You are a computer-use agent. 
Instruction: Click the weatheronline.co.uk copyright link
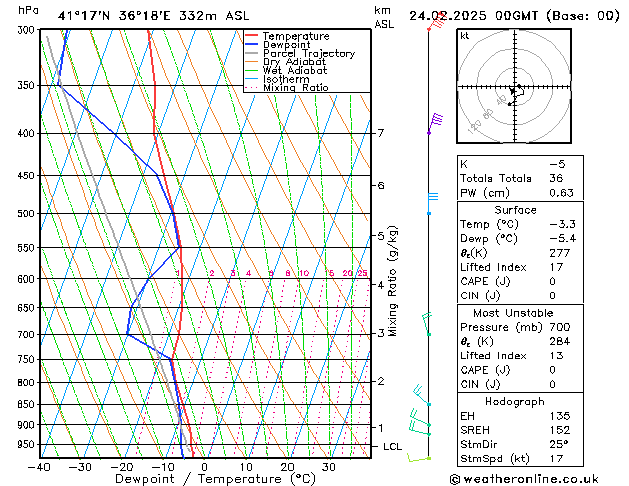524,479
